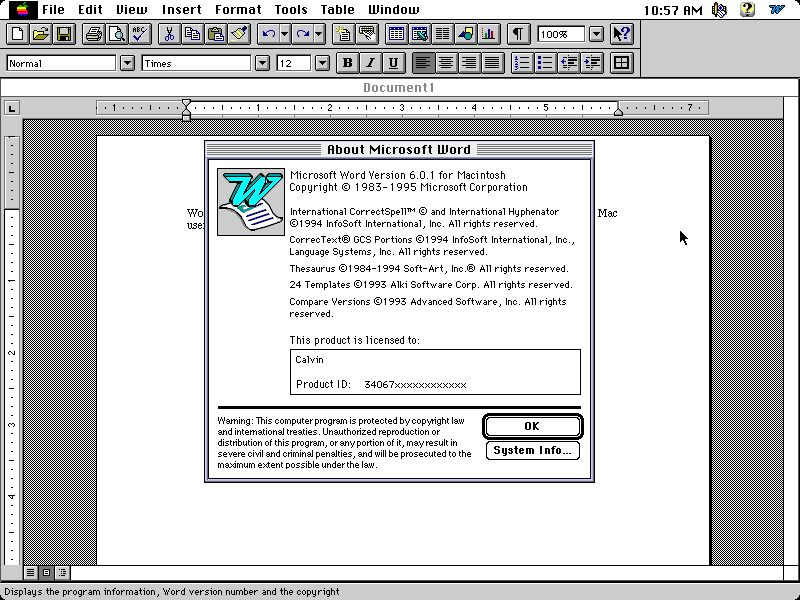Click the bulleted list icon
This screenshot has height=600, width=800.
(545, 63)
